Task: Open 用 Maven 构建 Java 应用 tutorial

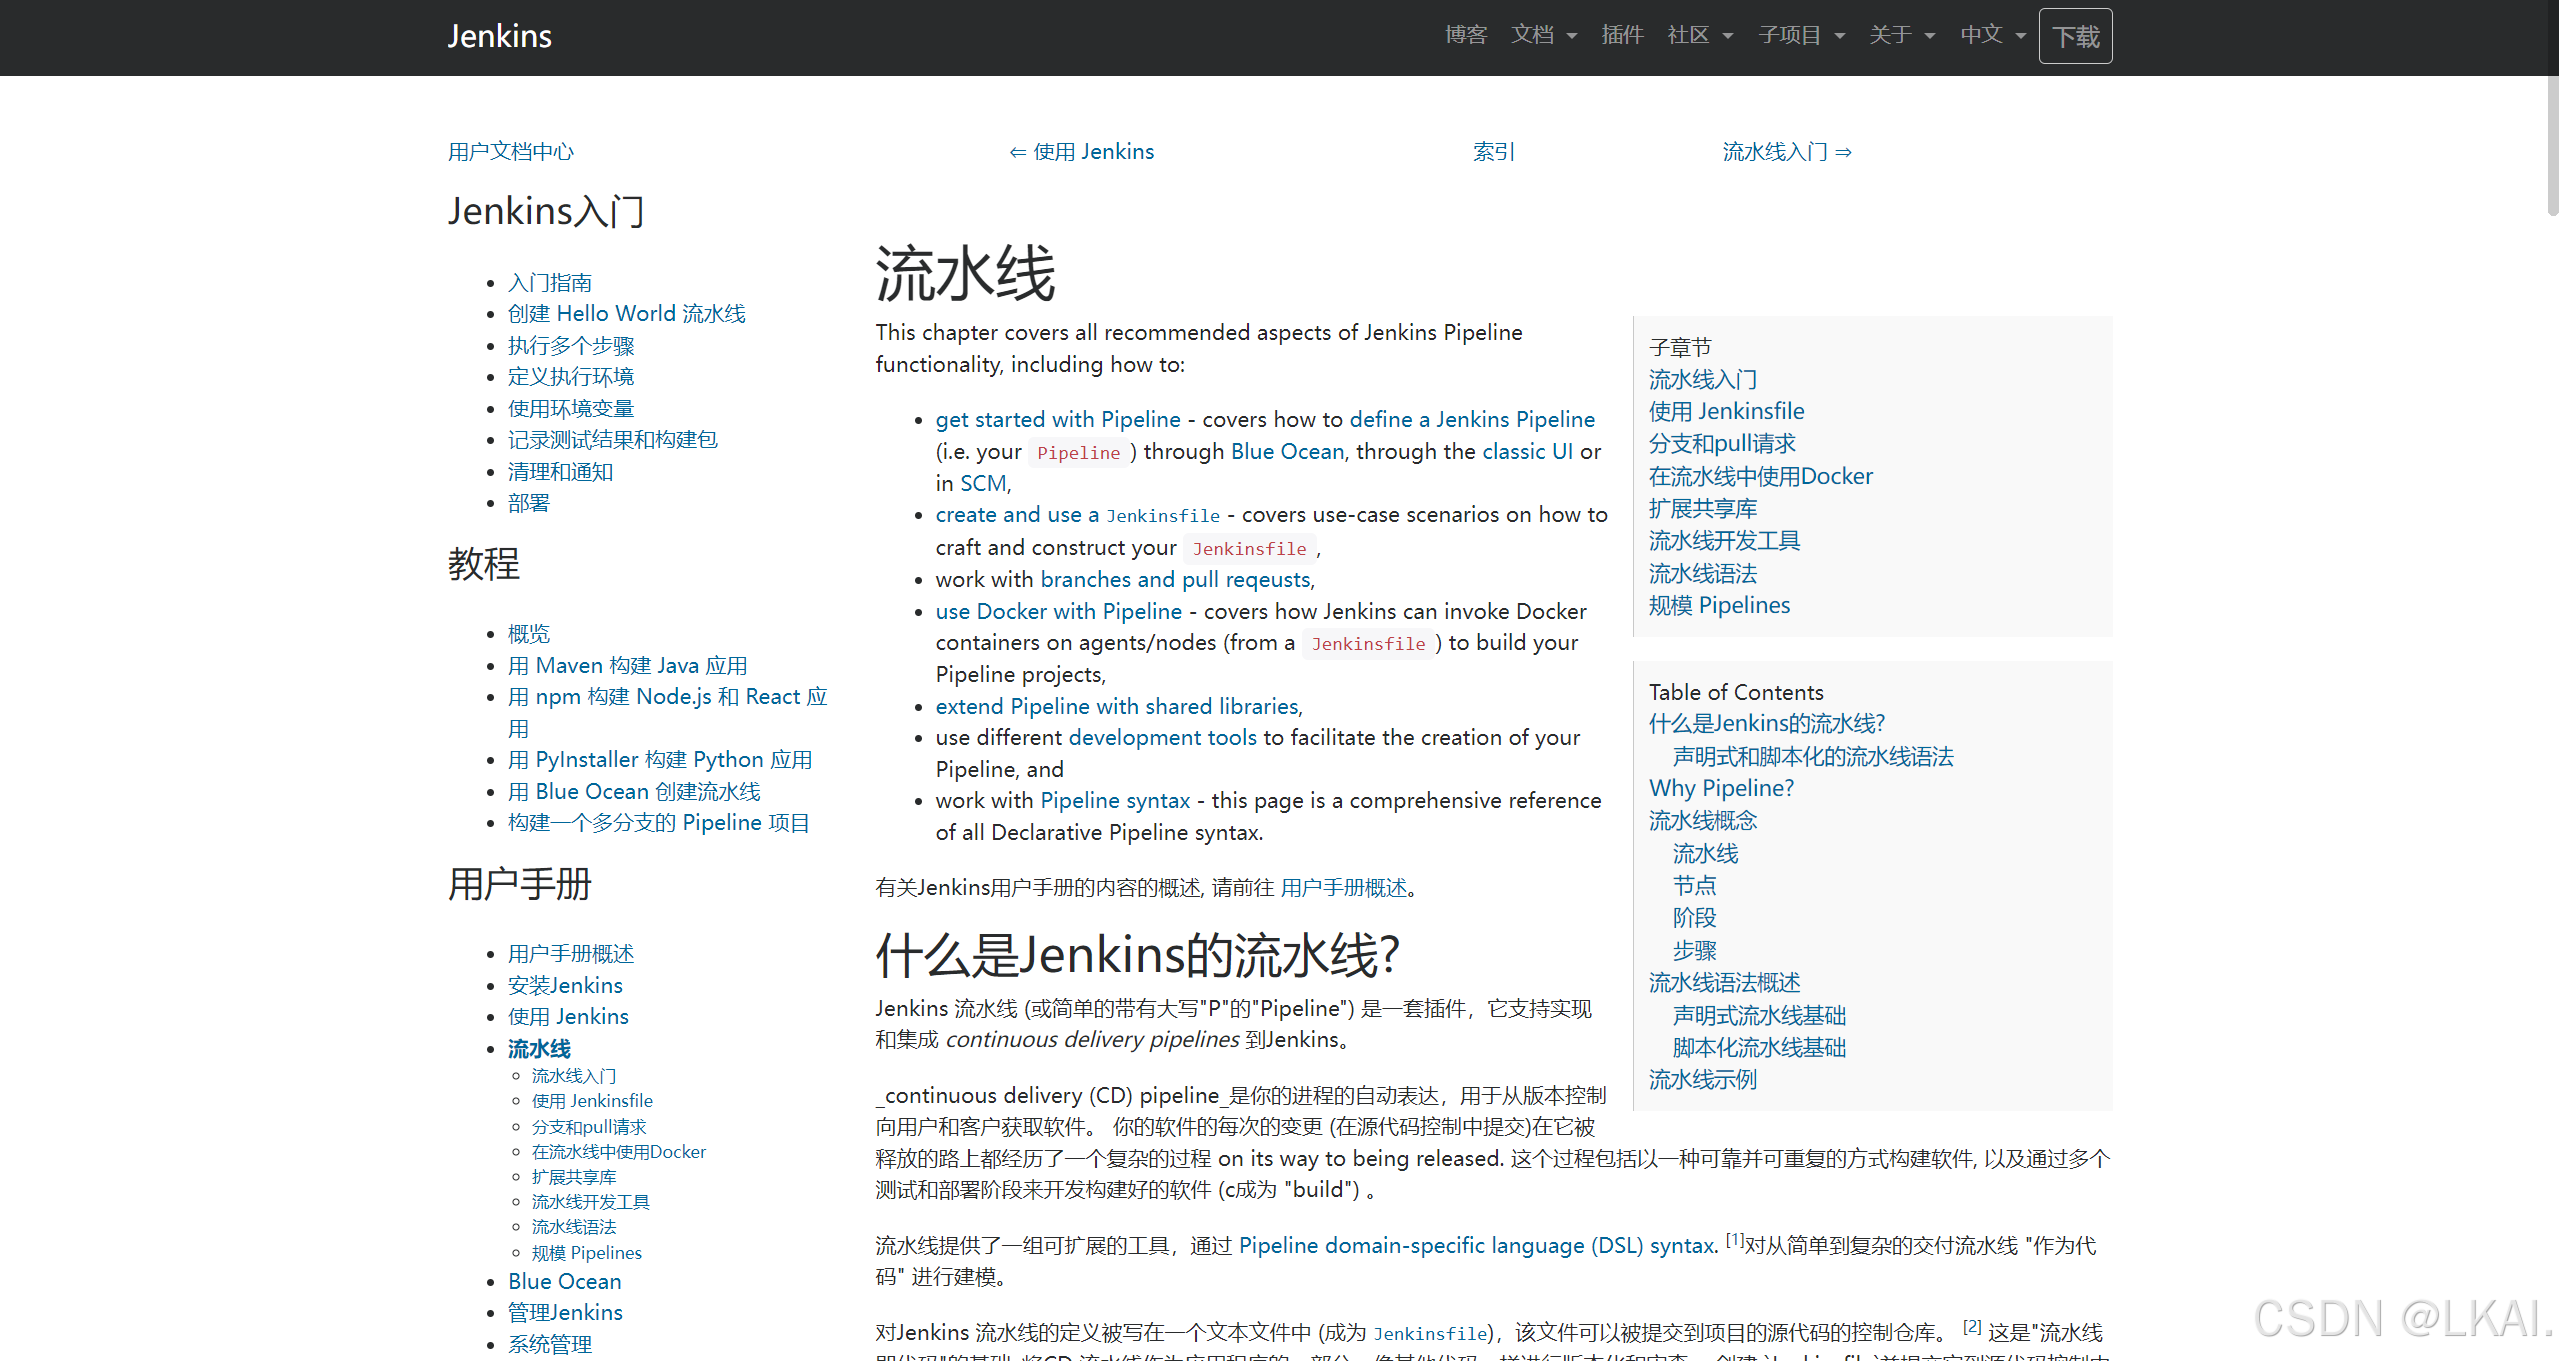Action: (627, 666)
